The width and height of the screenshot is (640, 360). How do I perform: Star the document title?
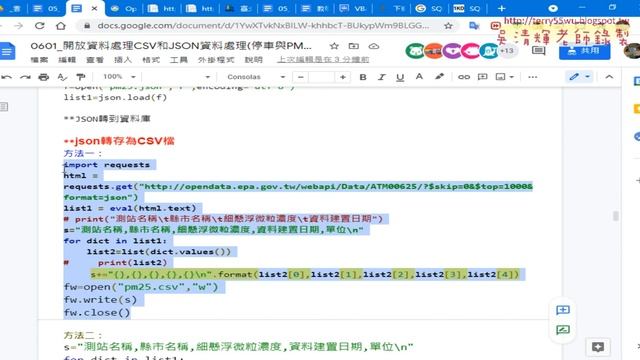click(x=334, y=46)
